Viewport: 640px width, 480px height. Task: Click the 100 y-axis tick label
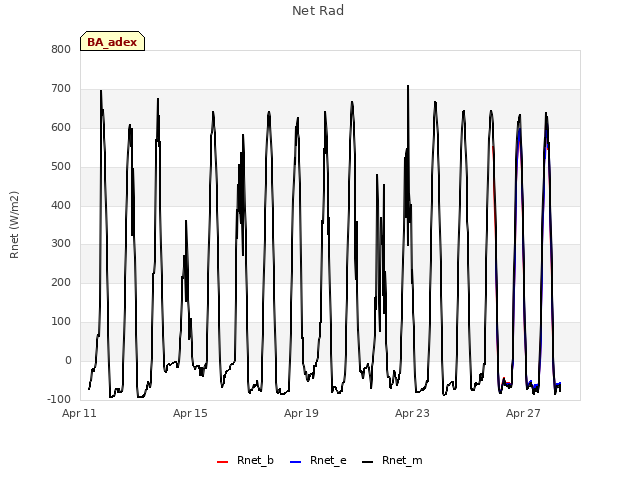[x=61, y=322]
